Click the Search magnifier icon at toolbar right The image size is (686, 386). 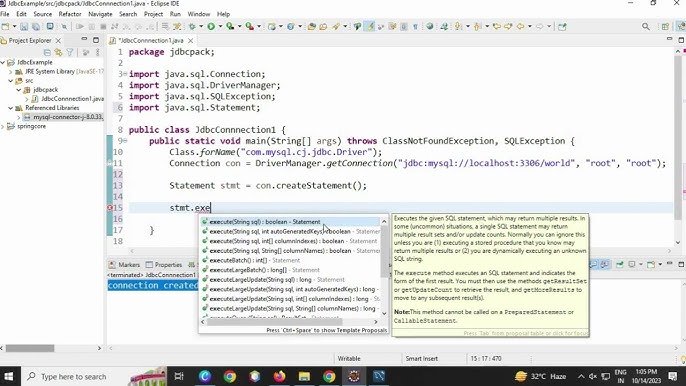(x=646, y=27)
